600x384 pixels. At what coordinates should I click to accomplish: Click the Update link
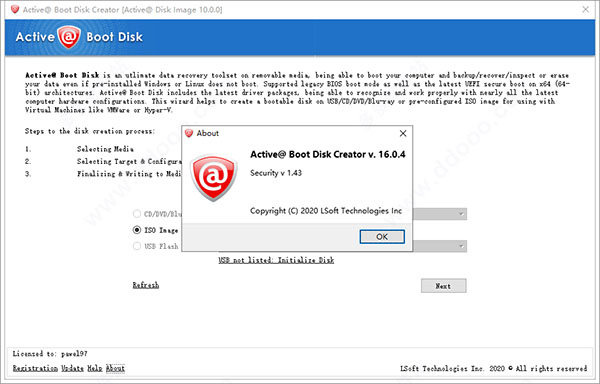72,368
